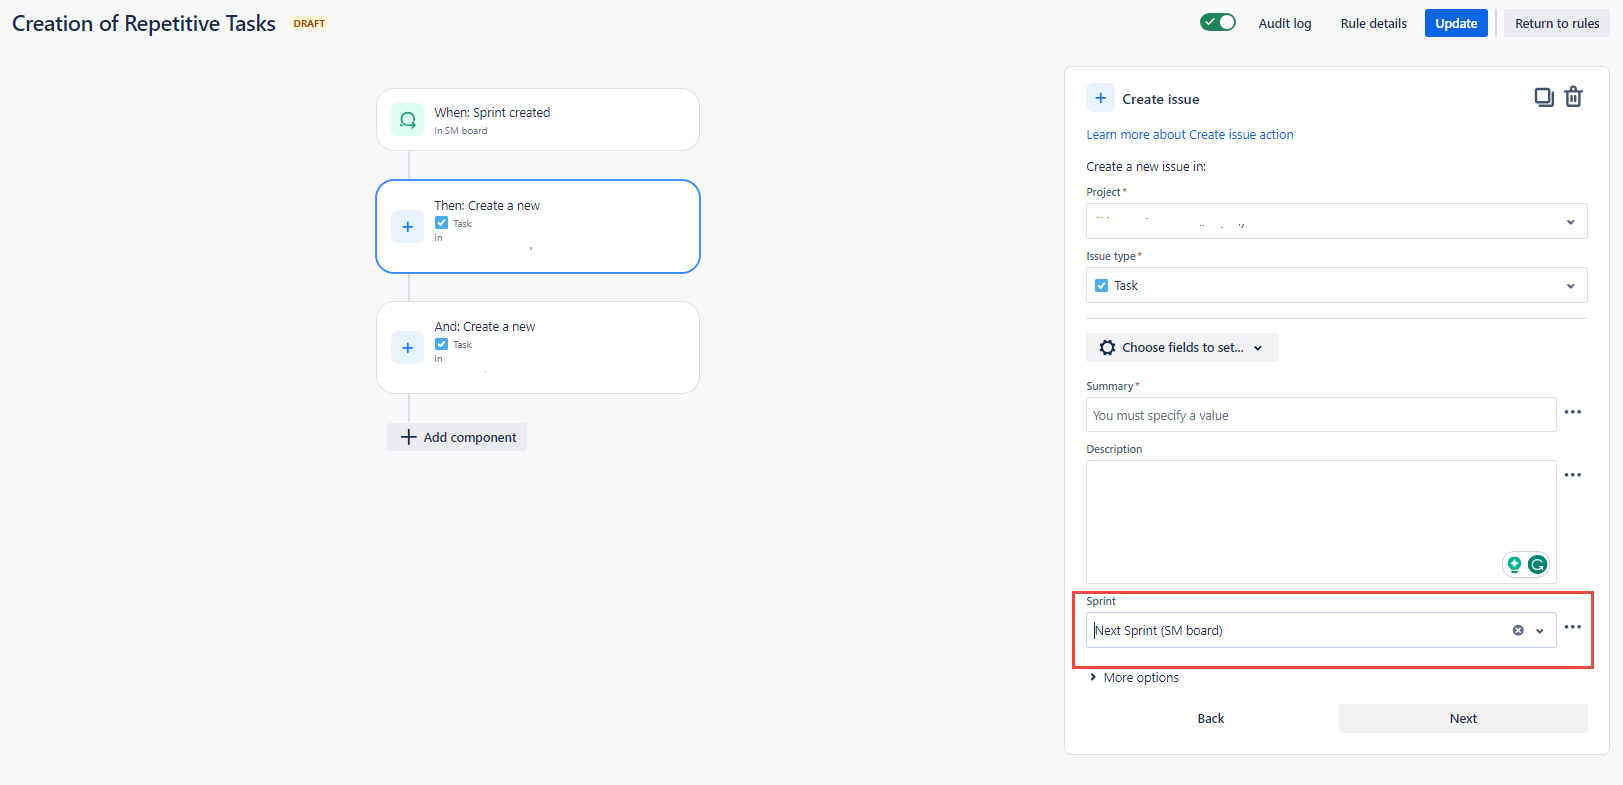This screenshot has width=1623, height=785.
Task: Click the Grammarly icon in Description
Action: click(x=1538, y=565)
